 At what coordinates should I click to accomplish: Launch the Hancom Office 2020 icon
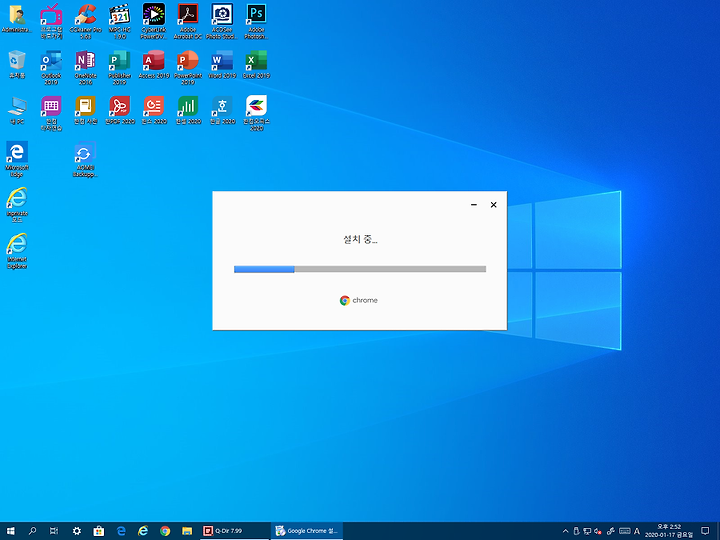pos(256,113)
